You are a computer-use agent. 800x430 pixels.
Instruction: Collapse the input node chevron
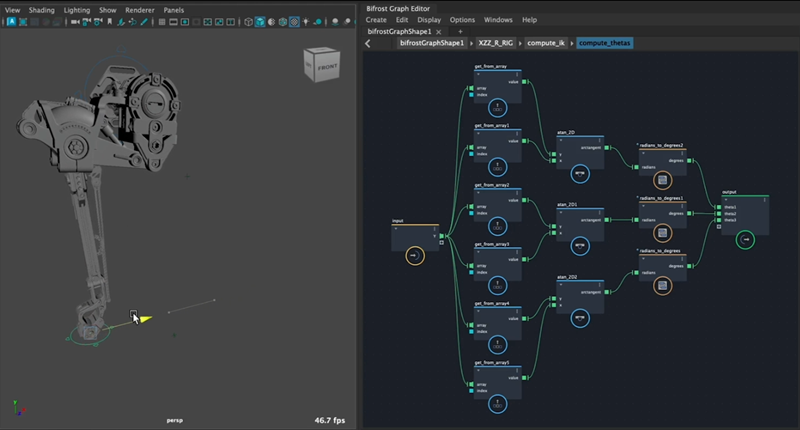395,229
